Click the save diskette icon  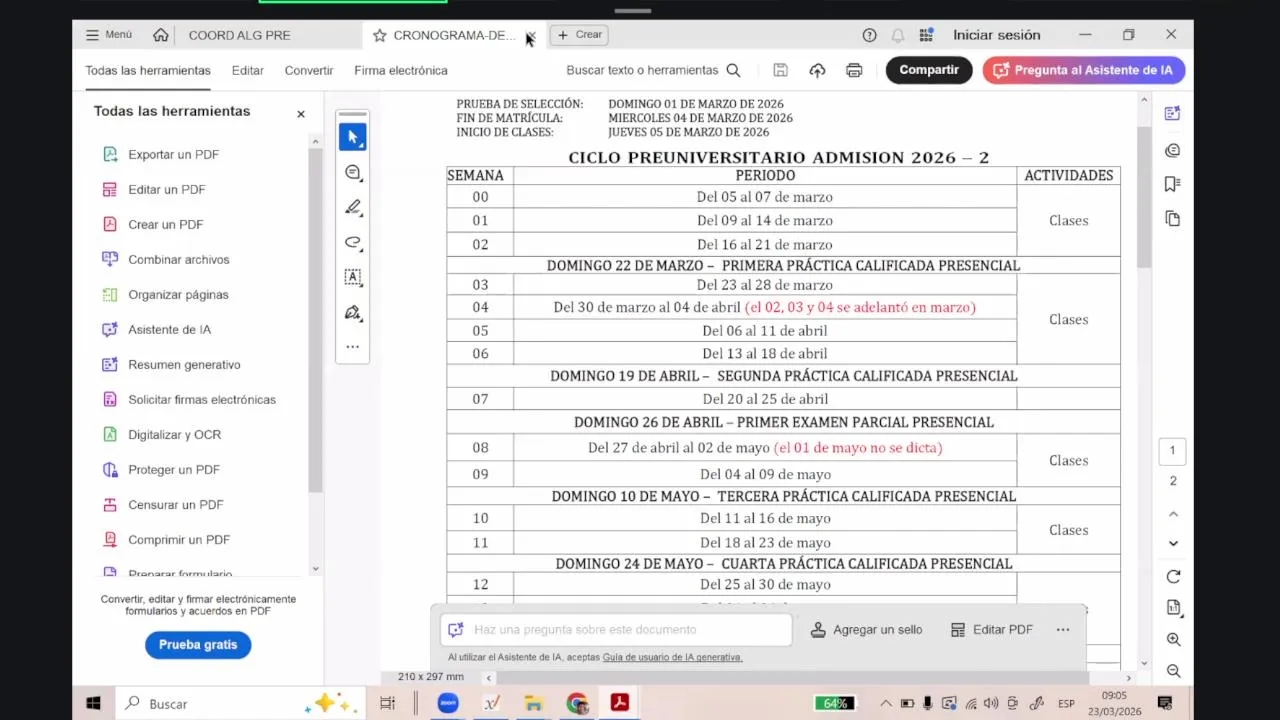(x=780, y=70)
